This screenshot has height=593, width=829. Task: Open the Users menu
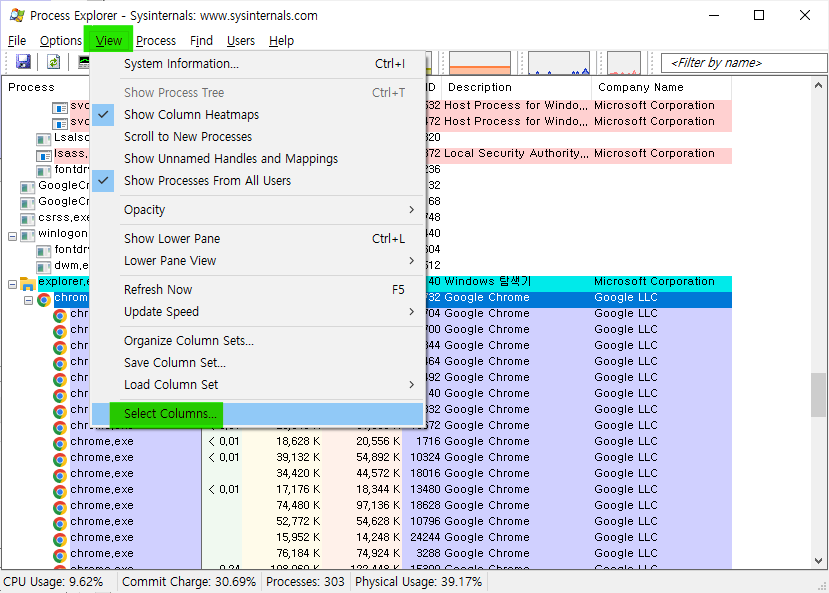tap(241, 41)
